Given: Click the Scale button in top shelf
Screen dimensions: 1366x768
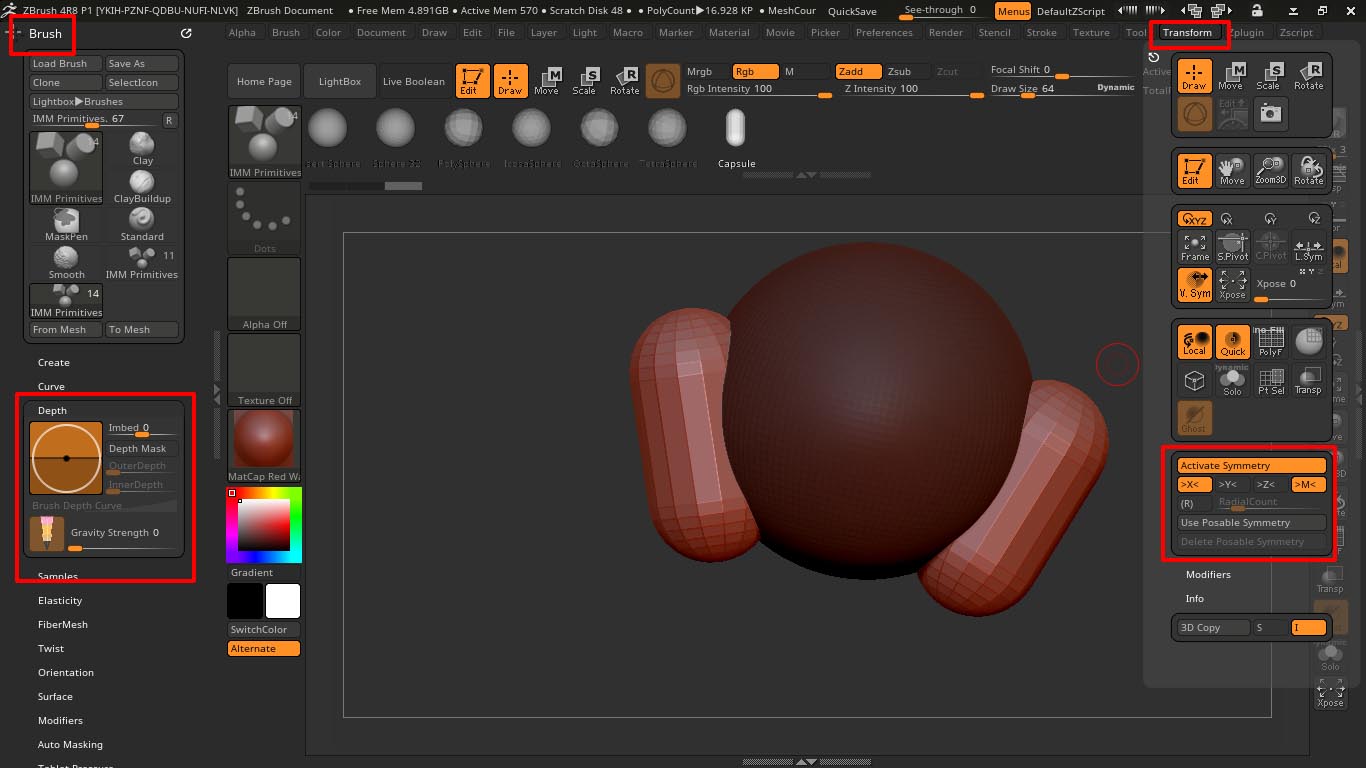Looking at the screenshot, I should [584, 81].
